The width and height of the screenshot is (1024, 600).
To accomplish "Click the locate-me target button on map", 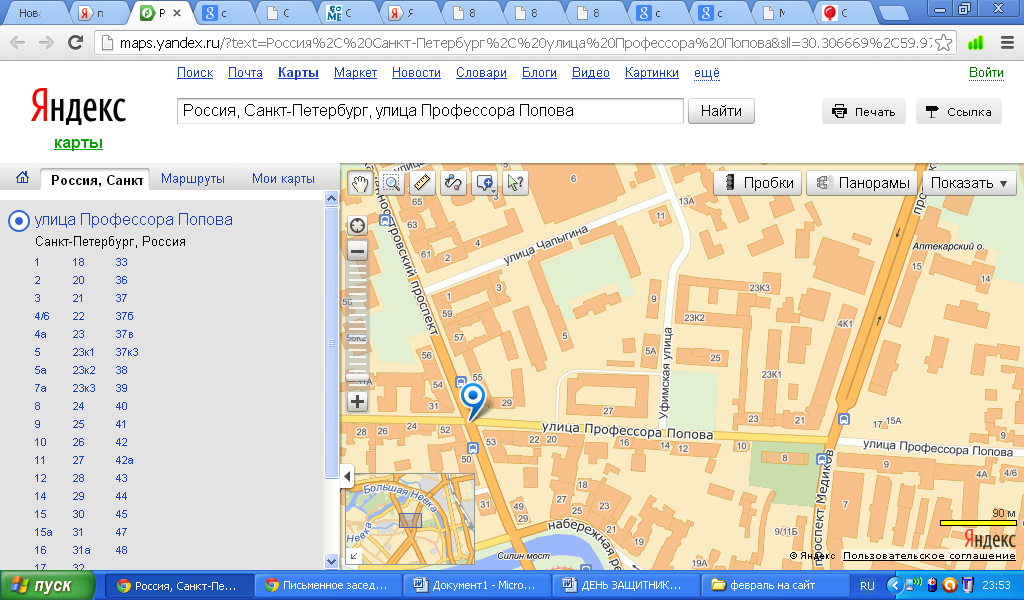I will (x=357, y=226).
